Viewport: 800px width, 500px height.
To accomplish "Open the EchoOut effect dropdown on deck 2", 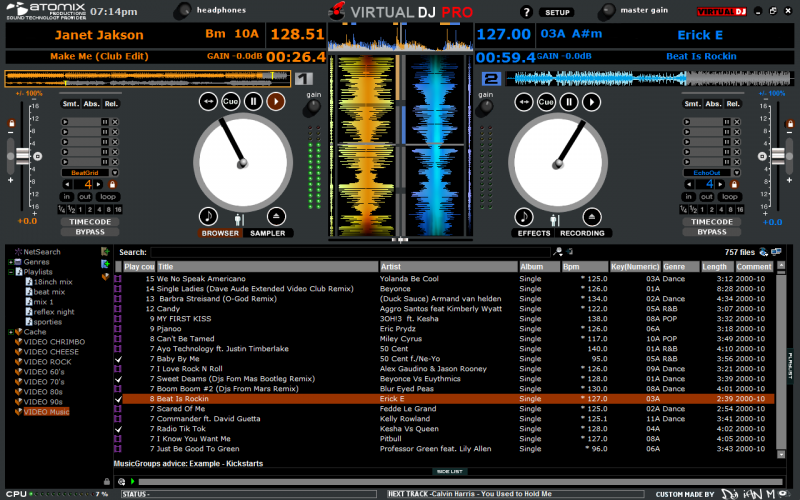I will (737, 172).
